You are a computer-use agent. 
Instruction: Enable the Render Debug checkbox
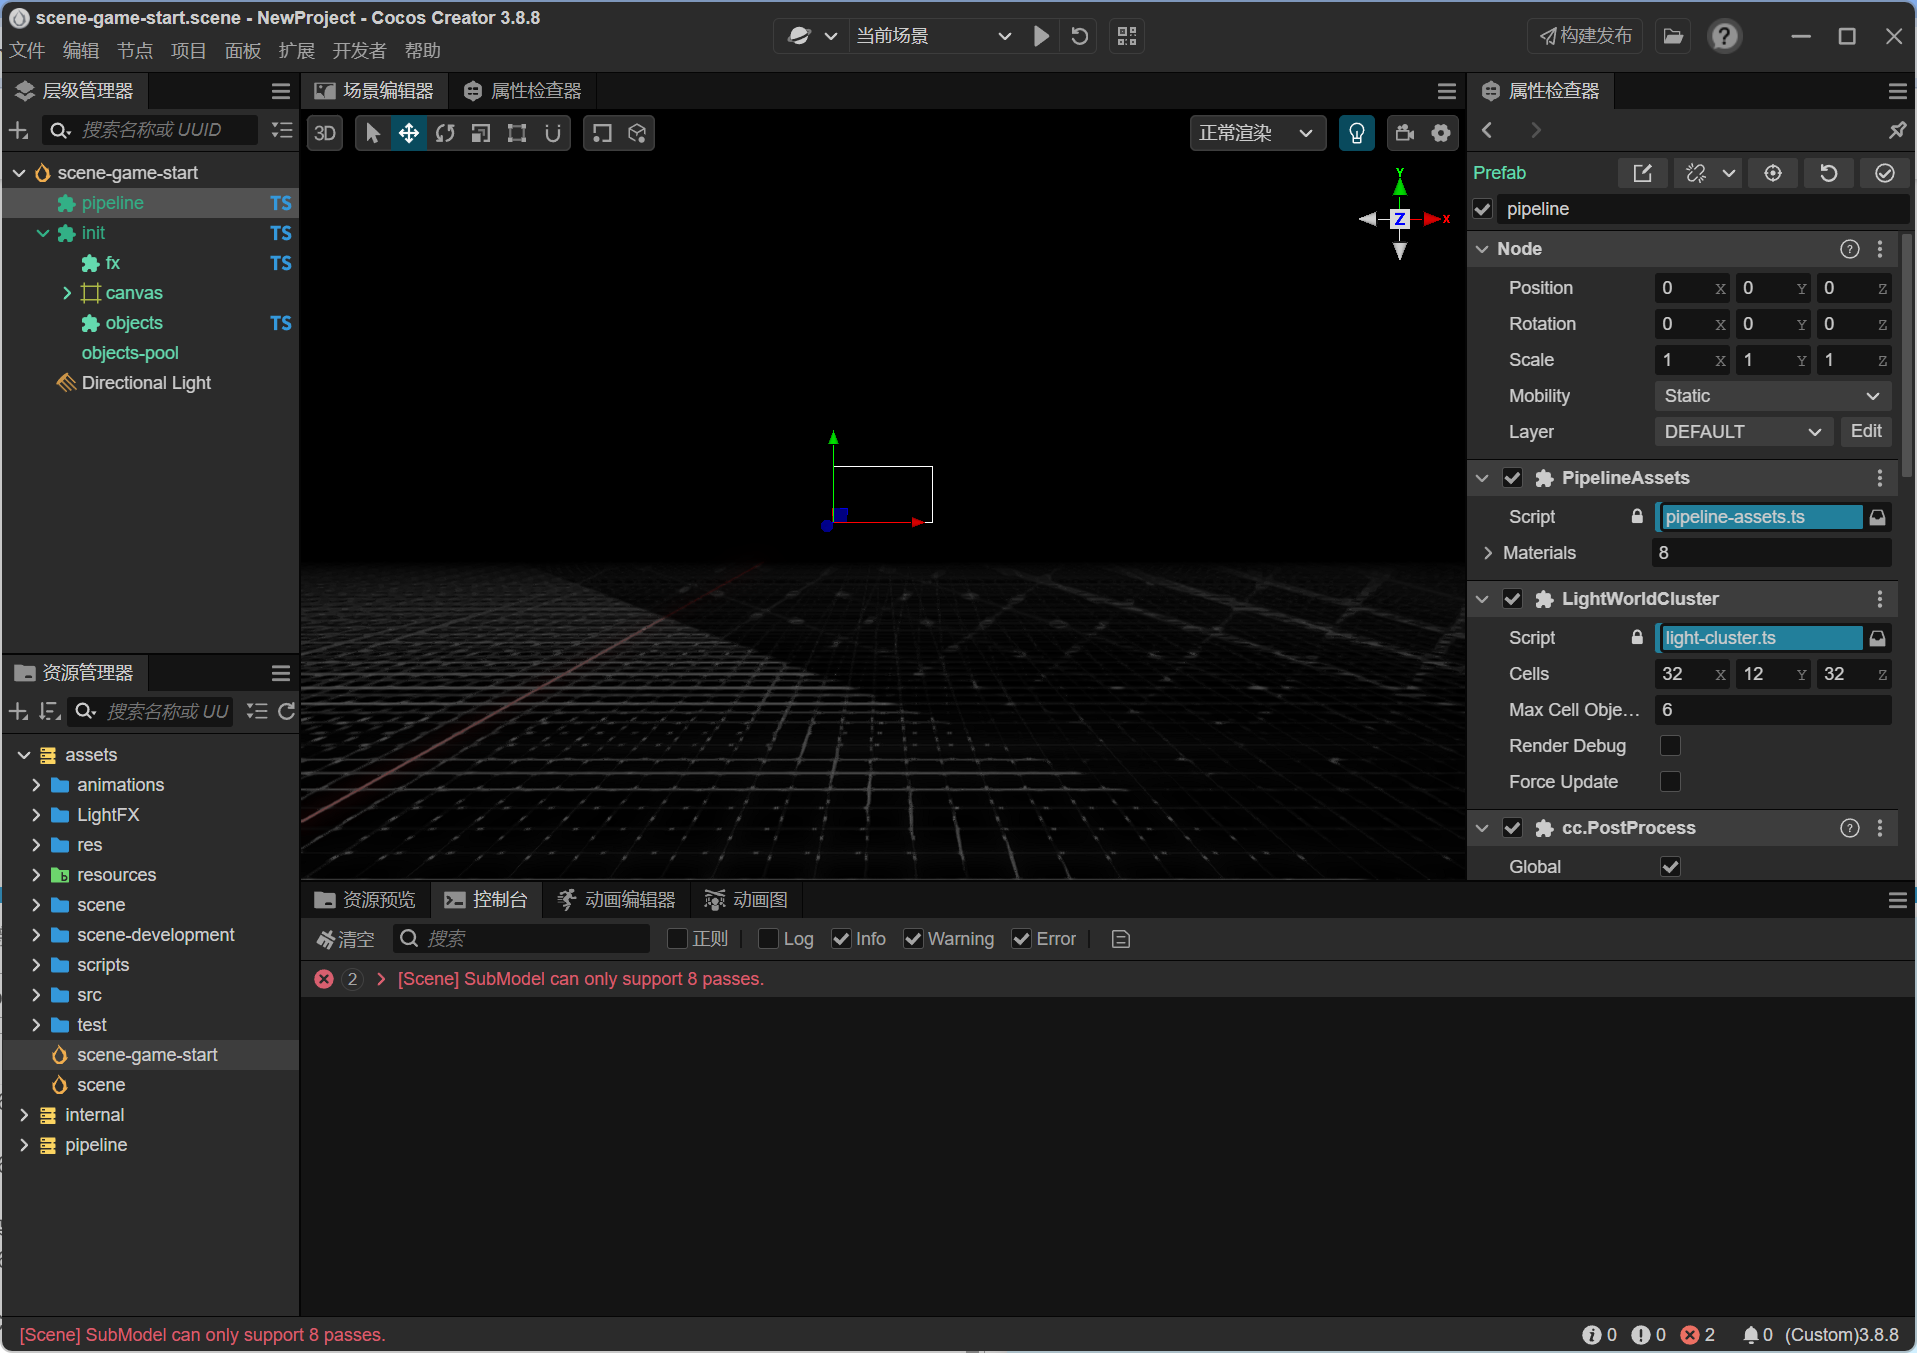click(1670, 746)
